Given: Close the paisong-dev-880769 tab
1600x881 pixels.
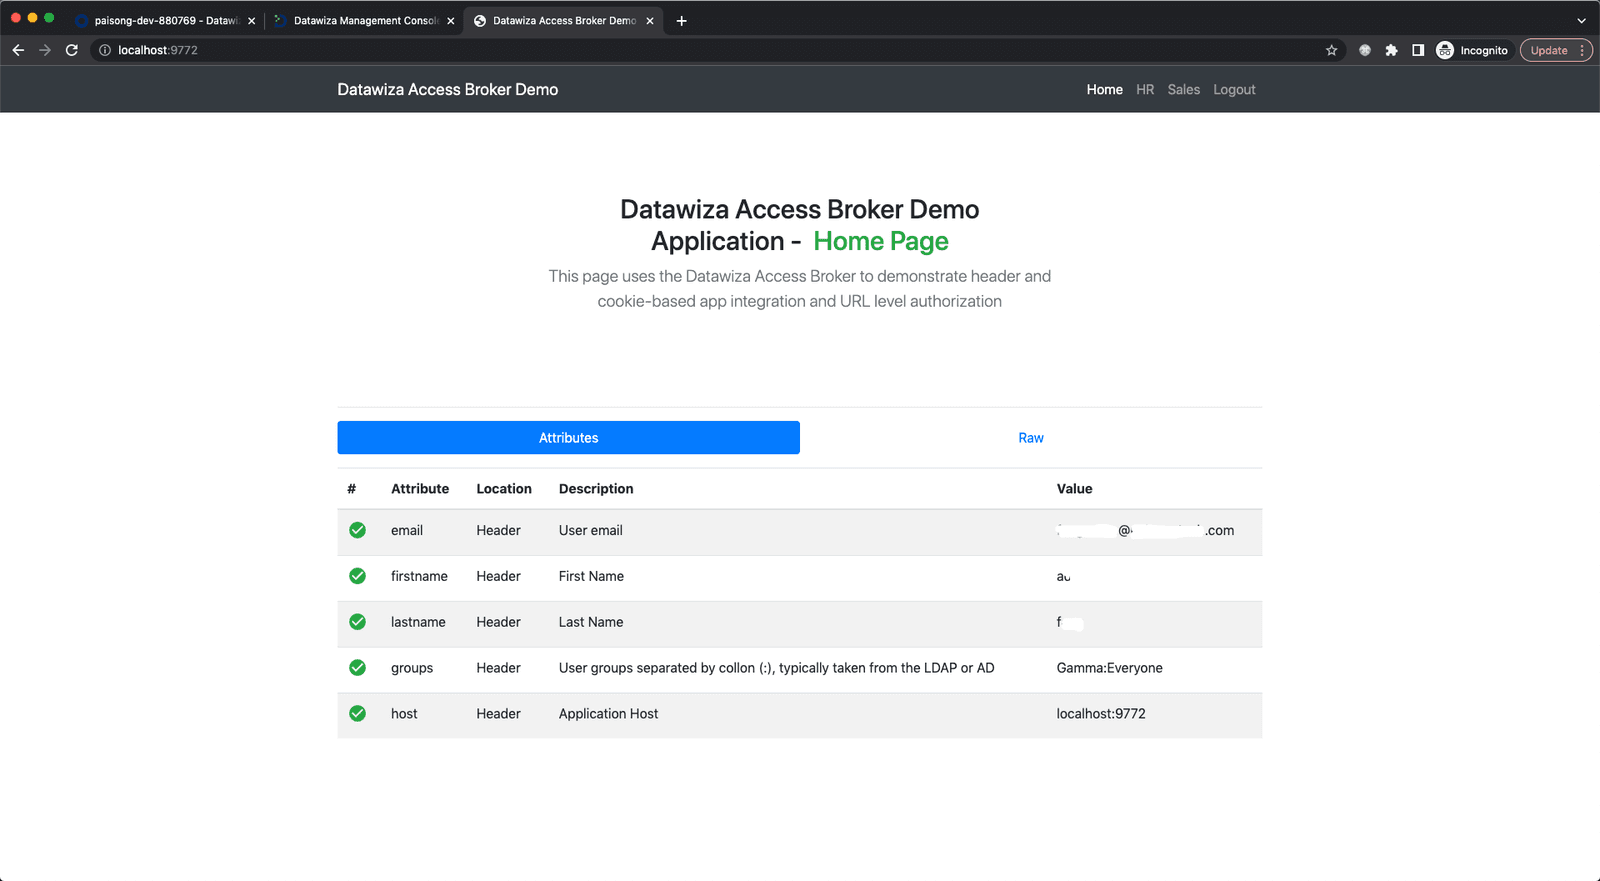Looking at the screenshot, I should coord(251,20).
